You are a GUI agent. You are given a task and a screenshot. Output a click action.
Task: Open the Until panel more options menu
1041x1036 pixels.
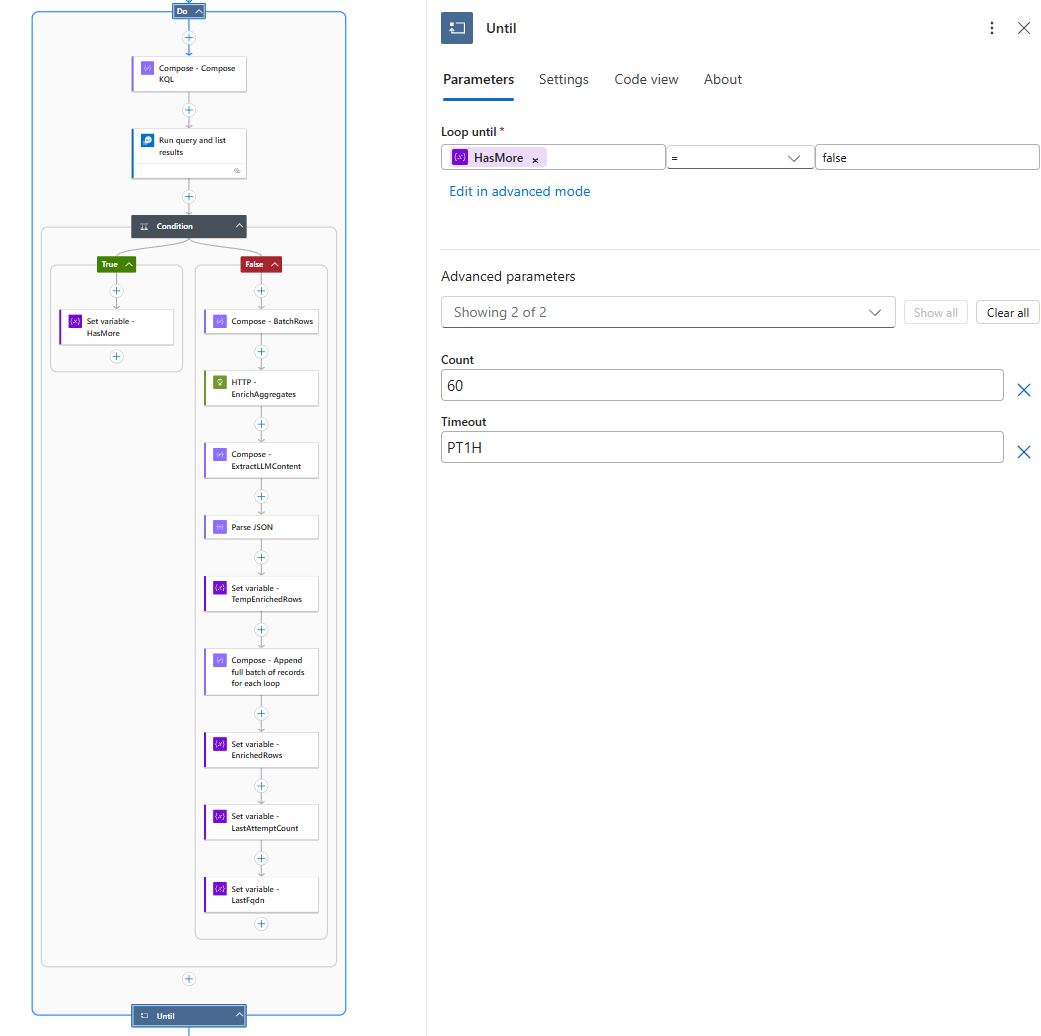pyautogui.click(x=991, y=28)
